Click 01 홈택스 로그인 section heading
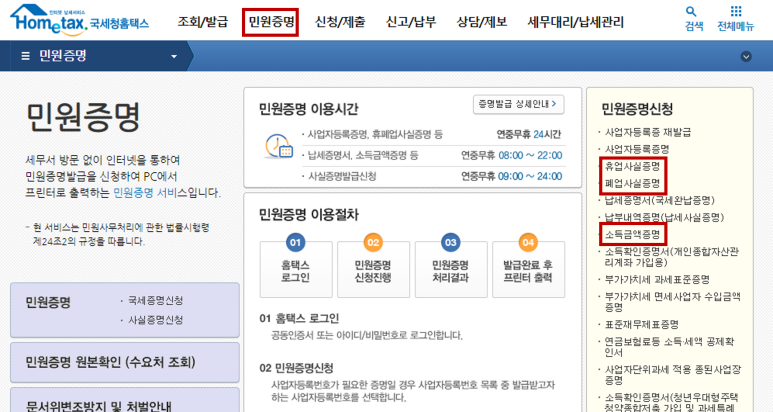The image size is (773, 412). (x=299, y=318)
